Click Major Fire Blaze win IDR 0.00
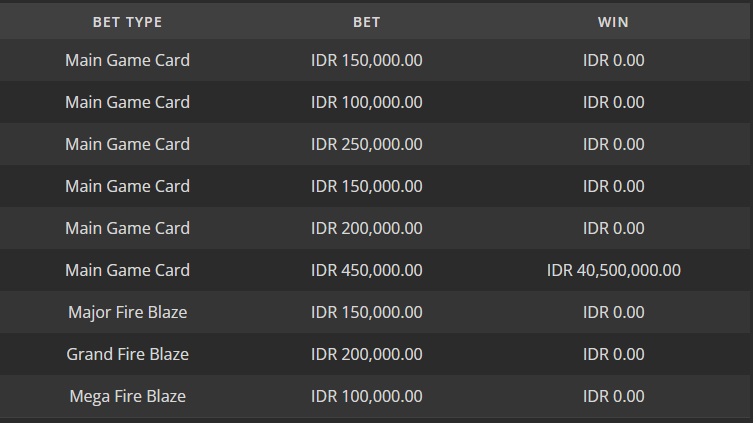 point(613,312)
